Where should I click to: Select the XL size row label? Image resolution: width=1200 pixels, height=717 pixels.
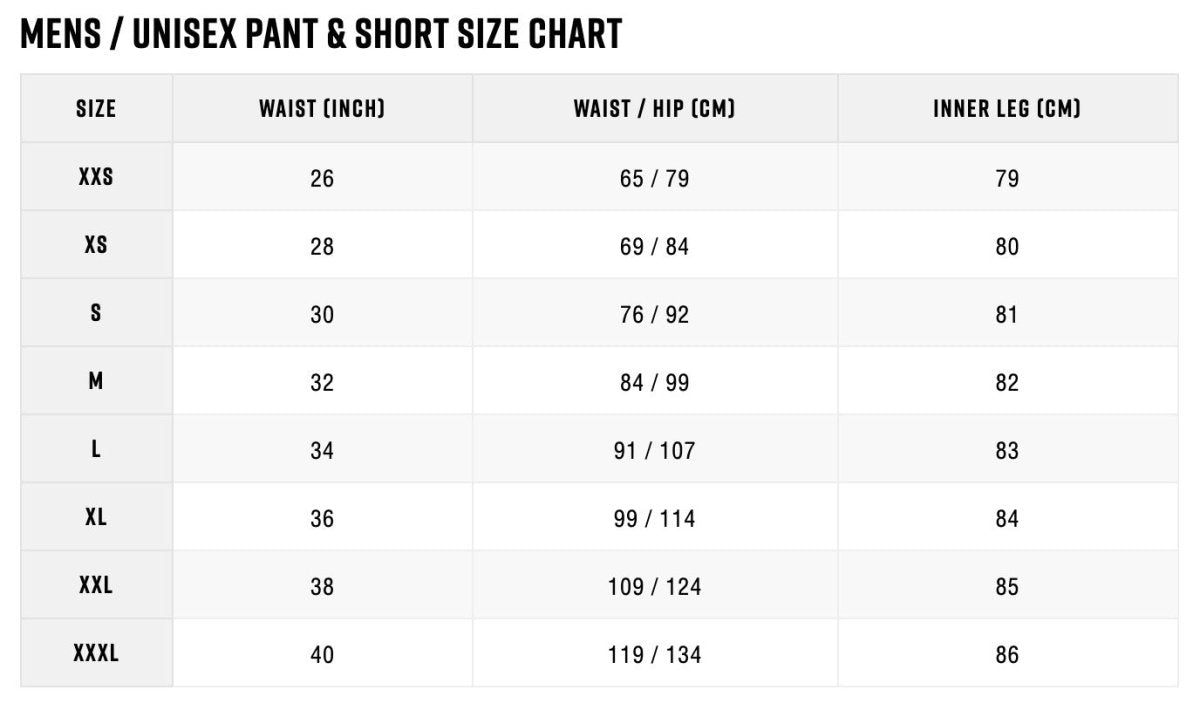[x=96, y=517]
